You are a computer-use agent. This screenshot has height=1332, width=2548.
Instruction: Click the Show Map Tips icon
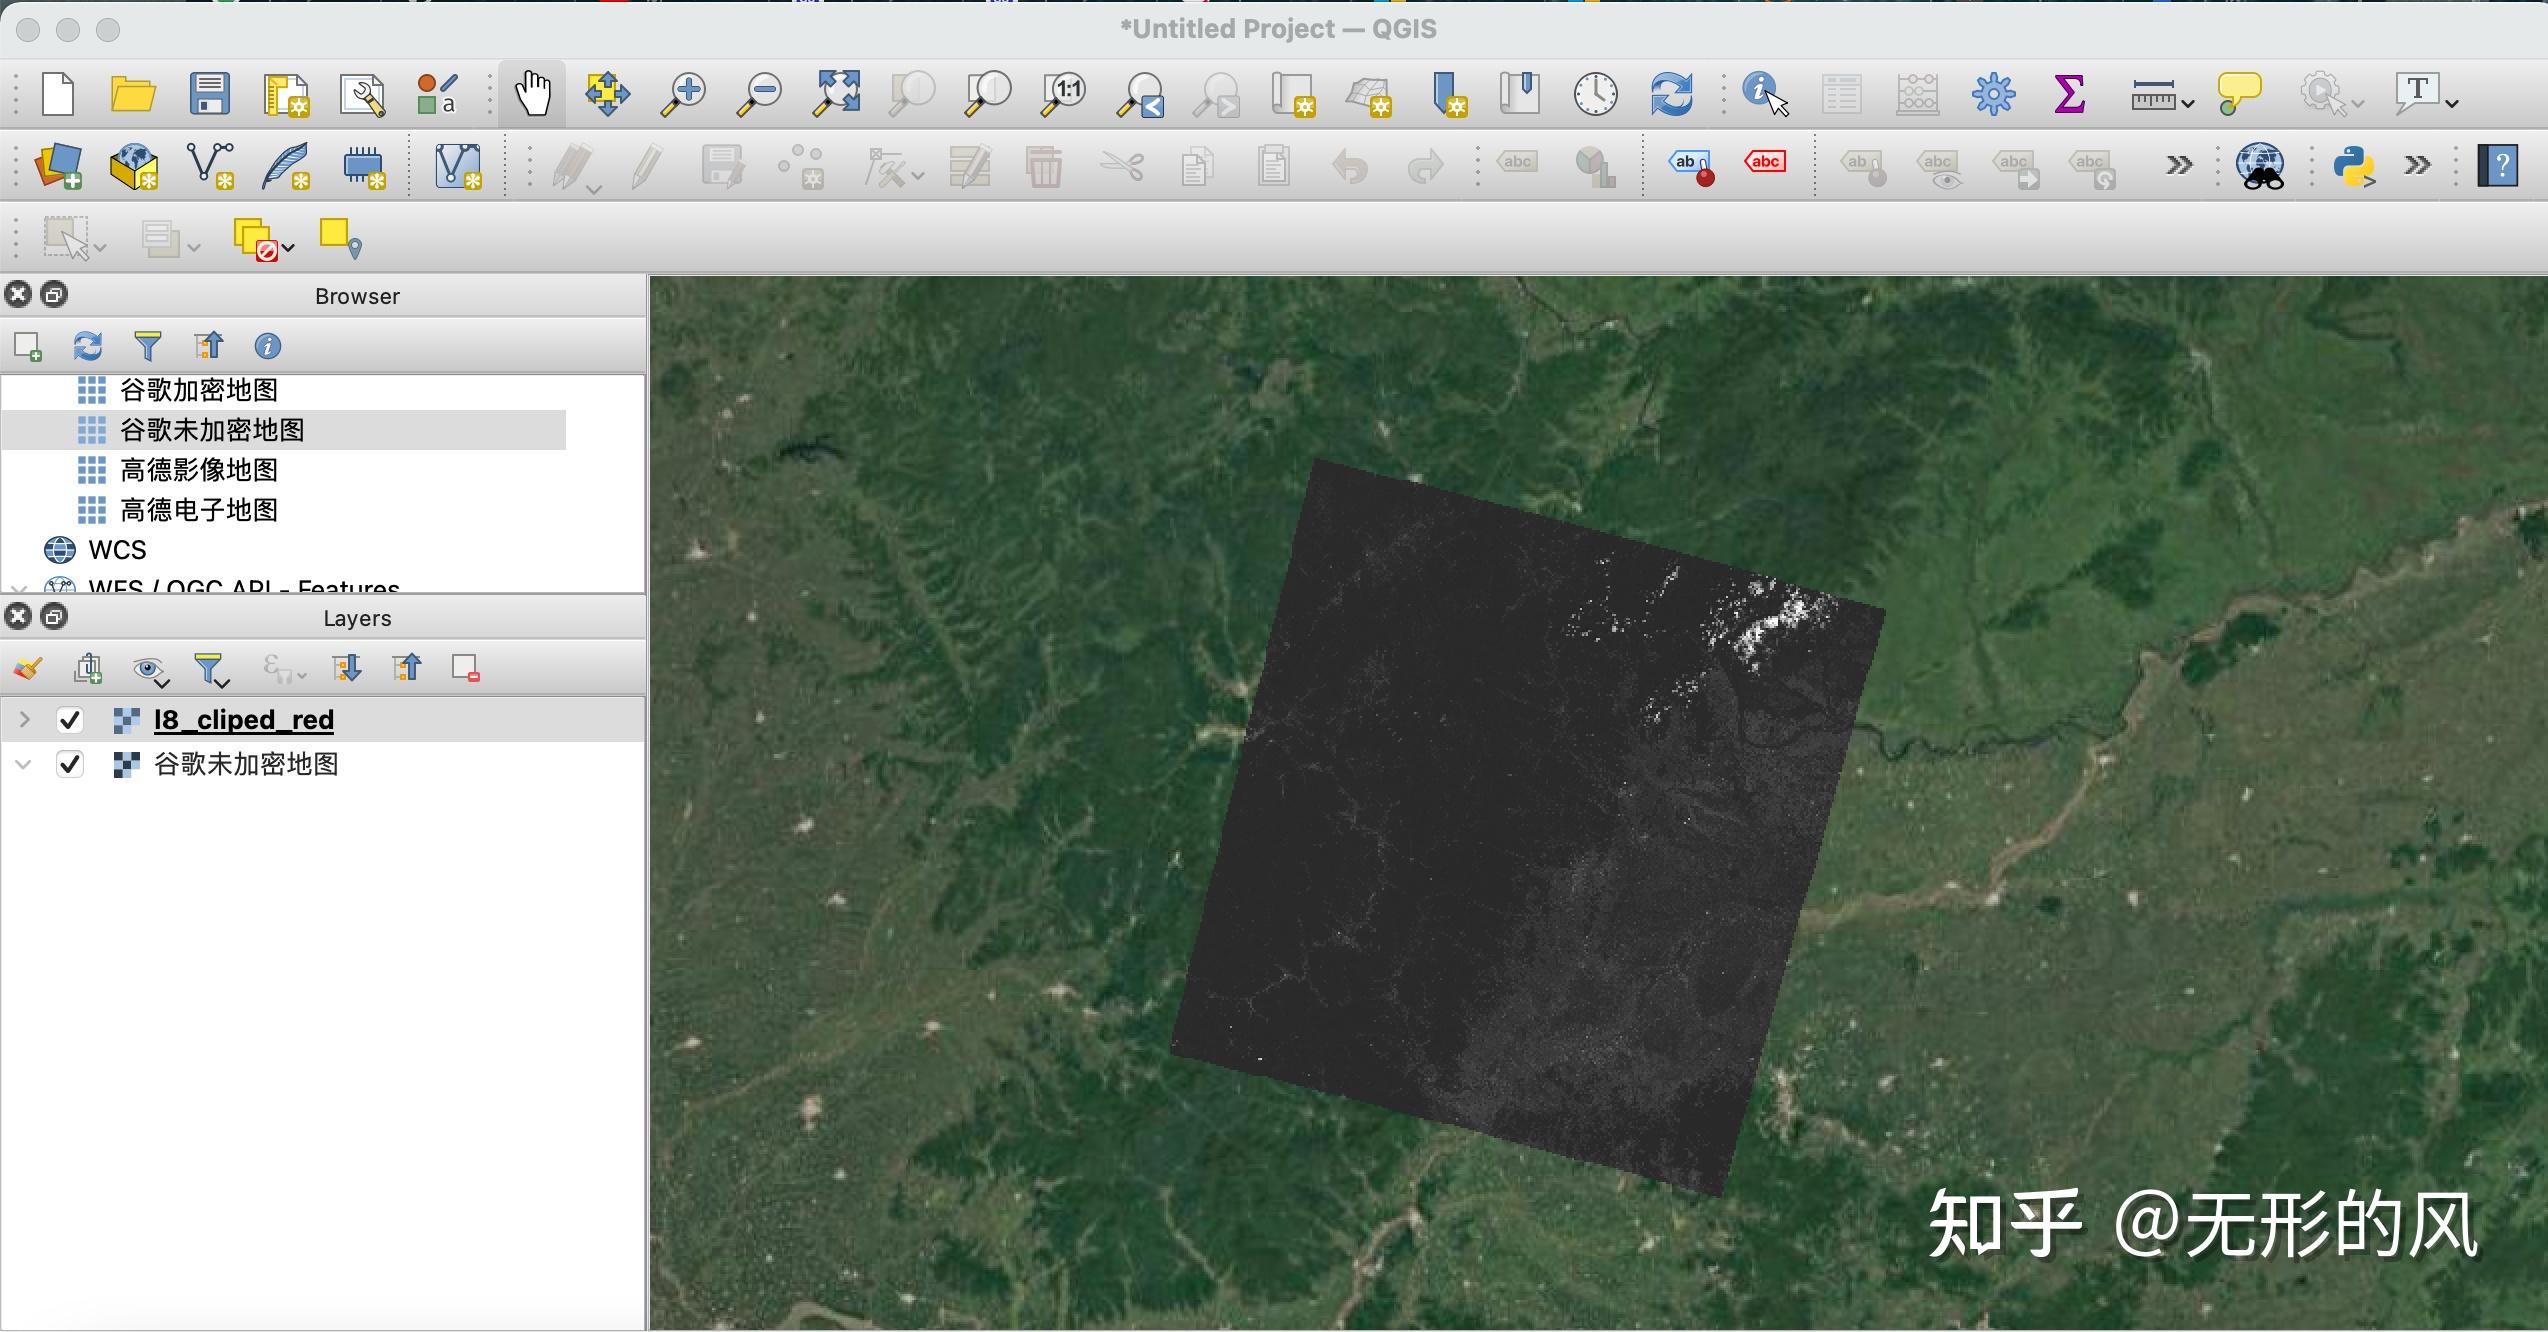pyautogui.click(x=2239, y=94)
